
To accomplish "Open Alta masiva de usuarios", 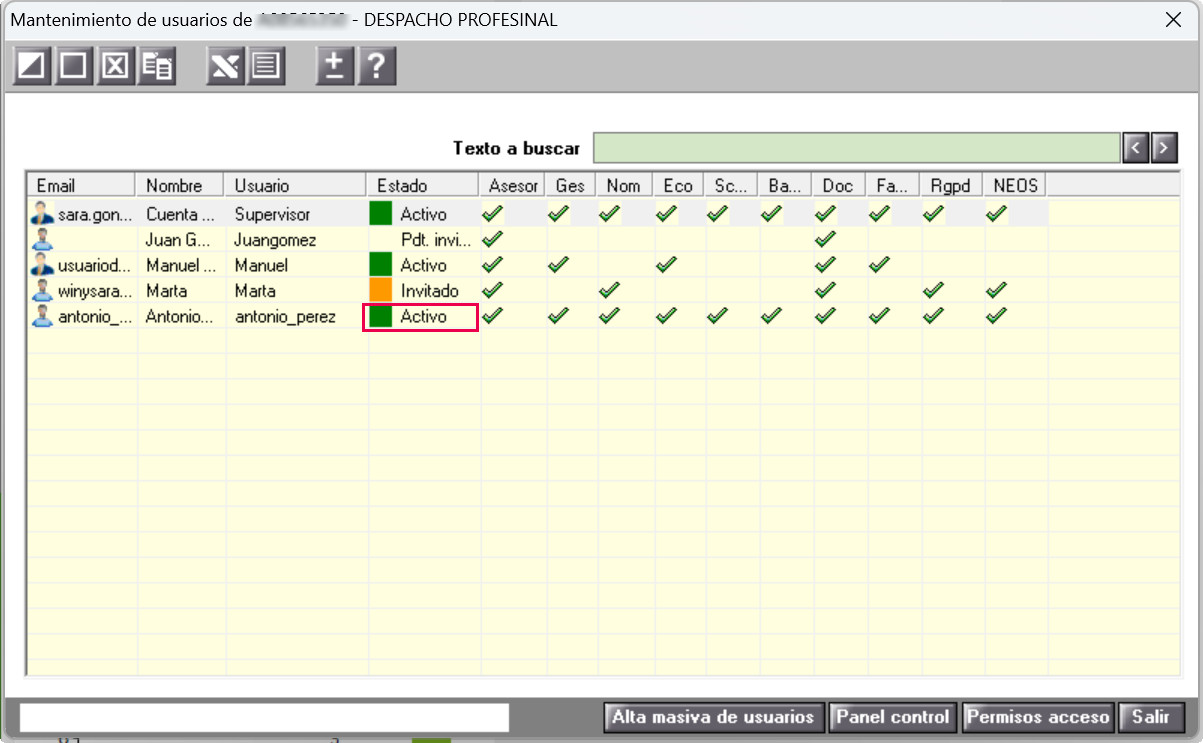I will (714, 717).
